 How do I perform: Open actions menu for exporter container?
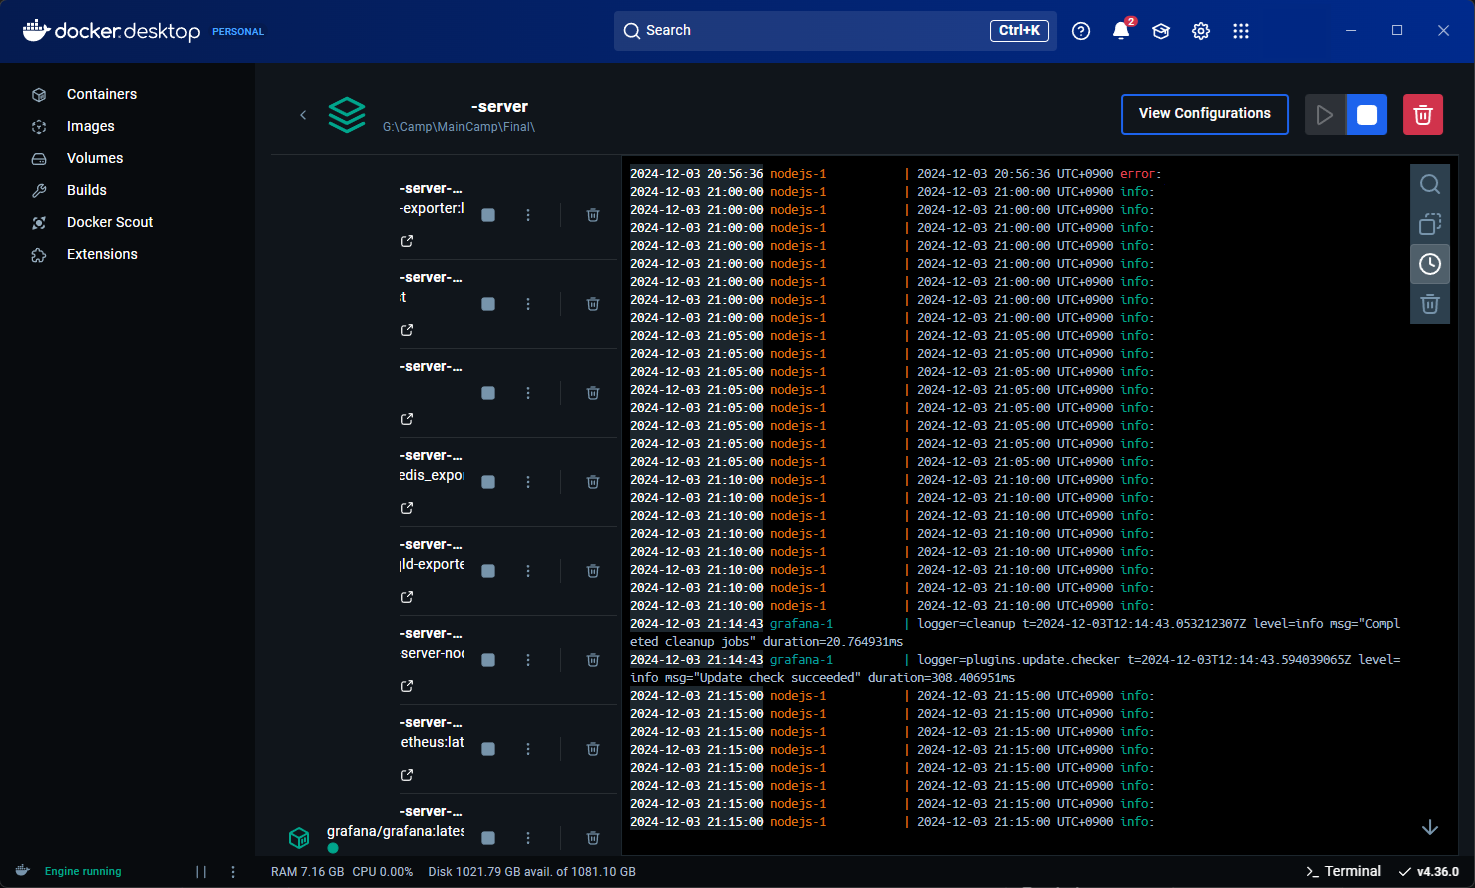[x=528, y=215]
